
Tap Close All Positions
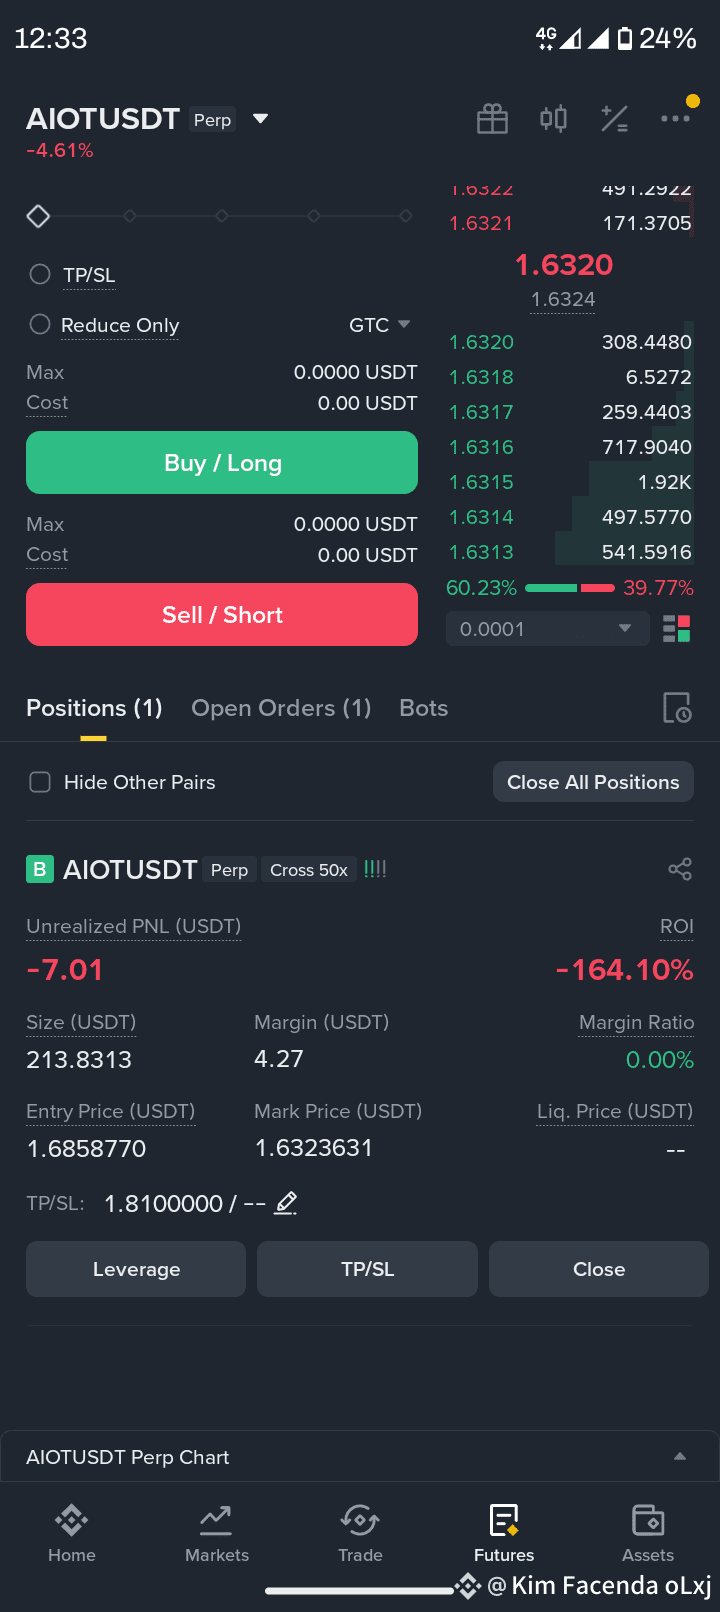click(x=593, y=782)
